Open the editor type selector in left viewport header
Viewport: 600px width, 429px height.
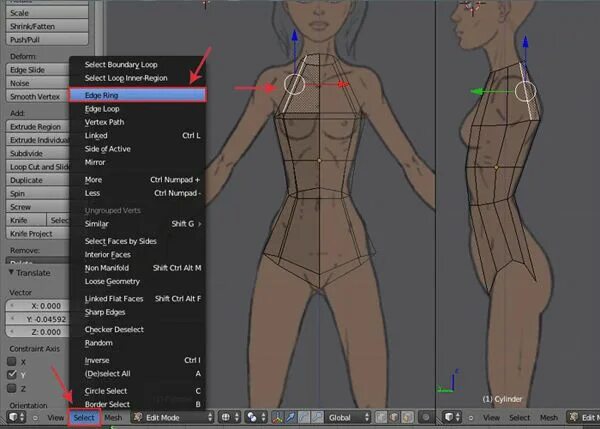[16, 417]
